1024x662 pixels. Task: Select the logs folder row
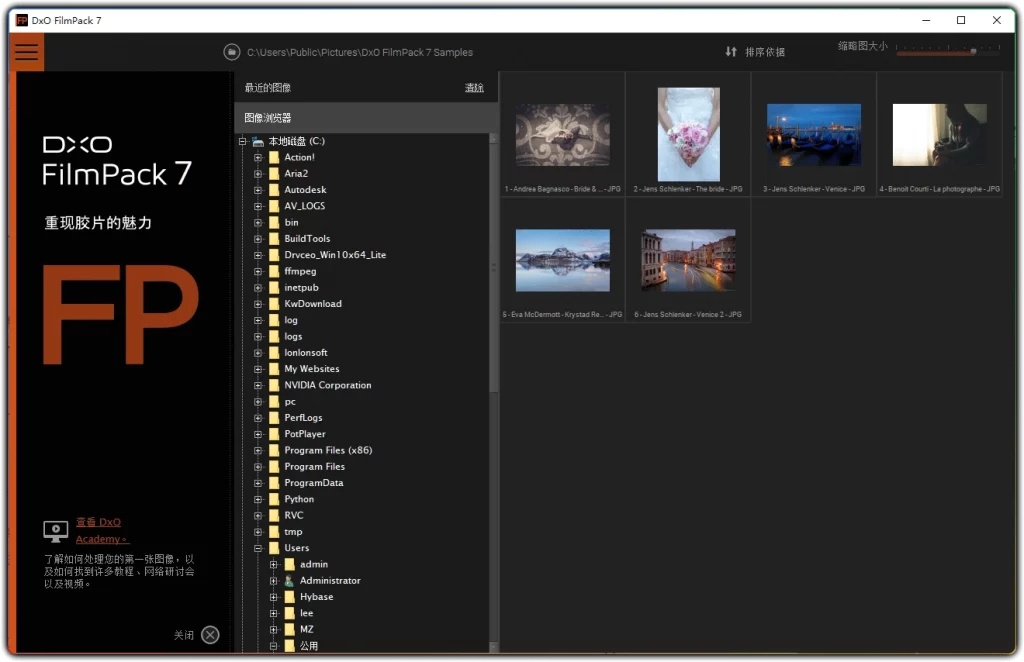pyautogui.click(x=293, y=336)
